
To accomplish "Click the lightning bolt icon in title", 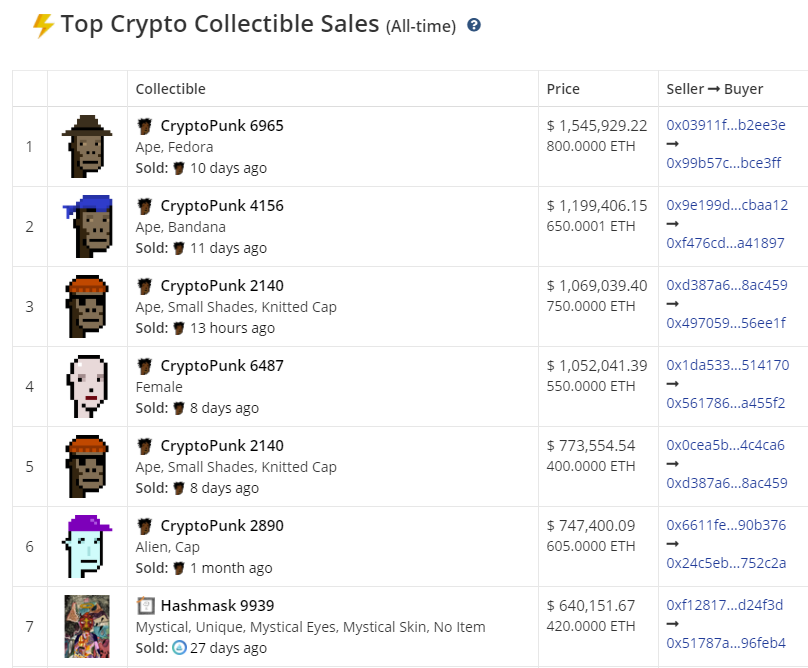I will tap(43, 25).
